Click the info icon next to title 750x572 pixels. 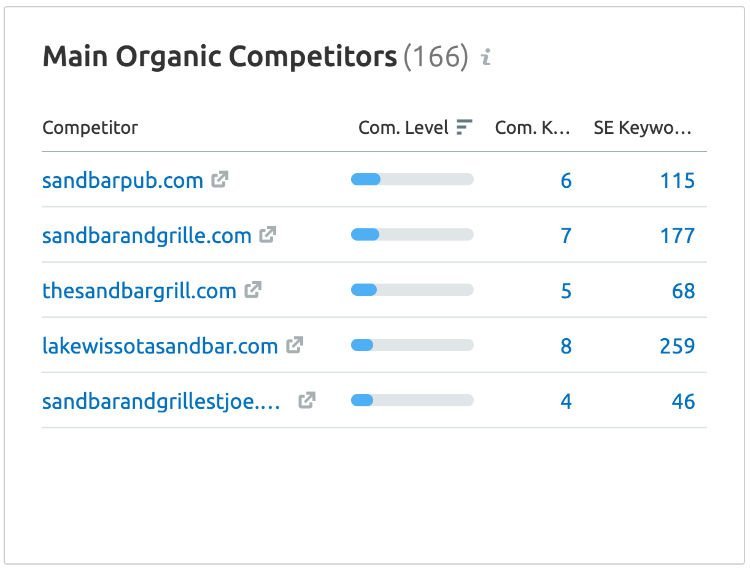(486, 56)
